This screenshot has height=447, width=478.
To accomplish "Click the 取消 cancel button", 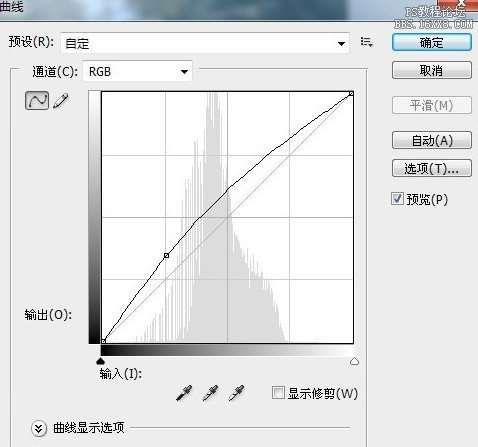I will coord(432,70).
